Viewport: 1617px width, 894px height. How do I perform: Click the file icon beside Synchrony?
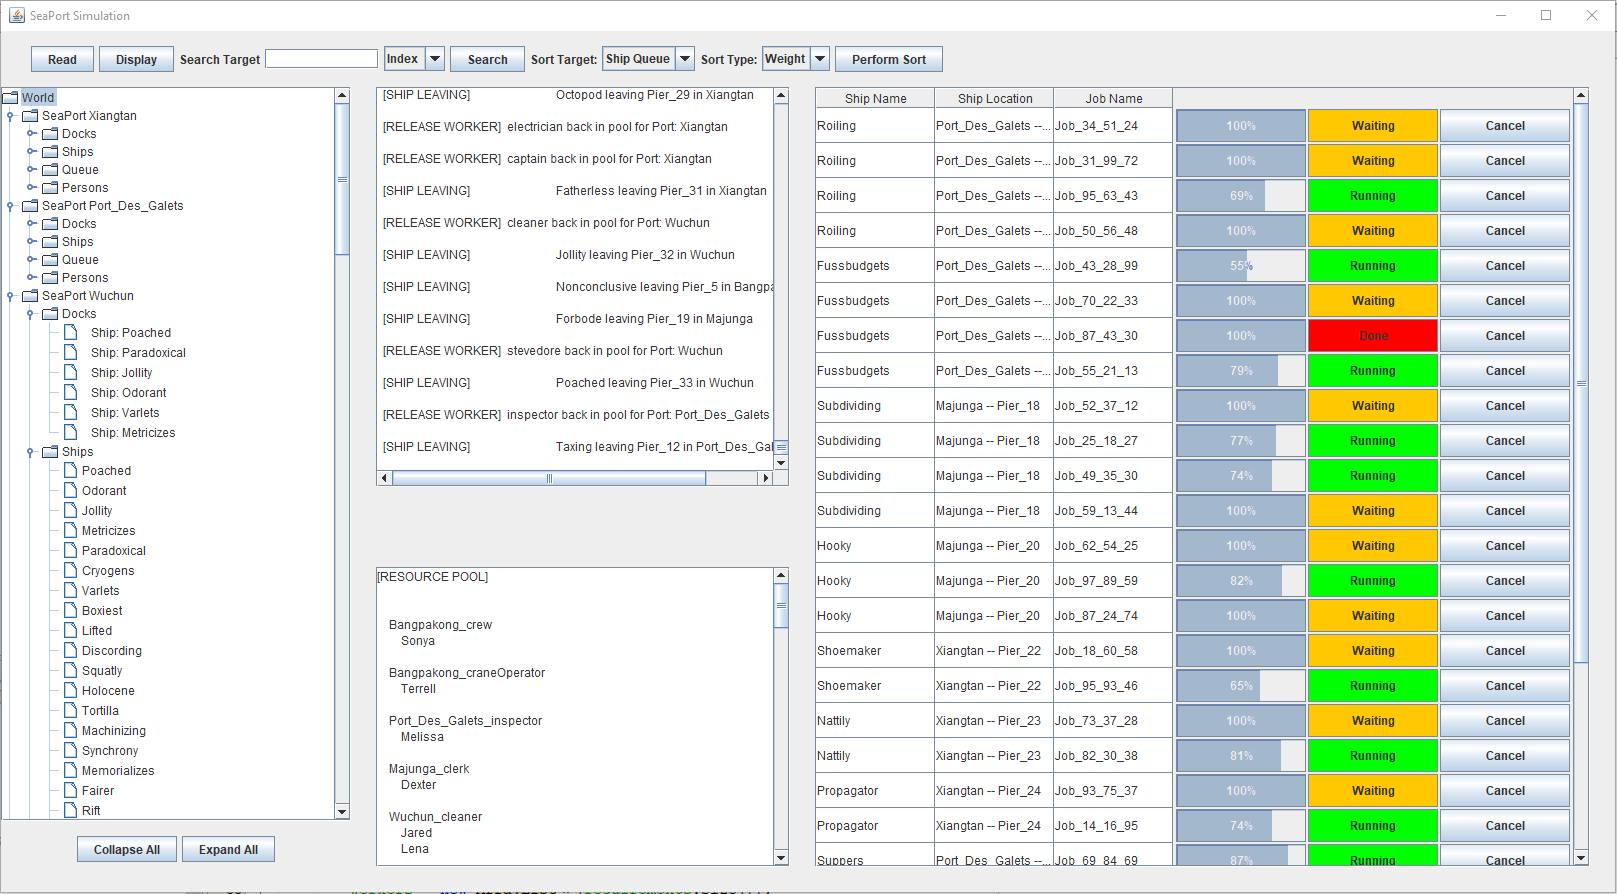pyautogui.click(x=71, y=750)
